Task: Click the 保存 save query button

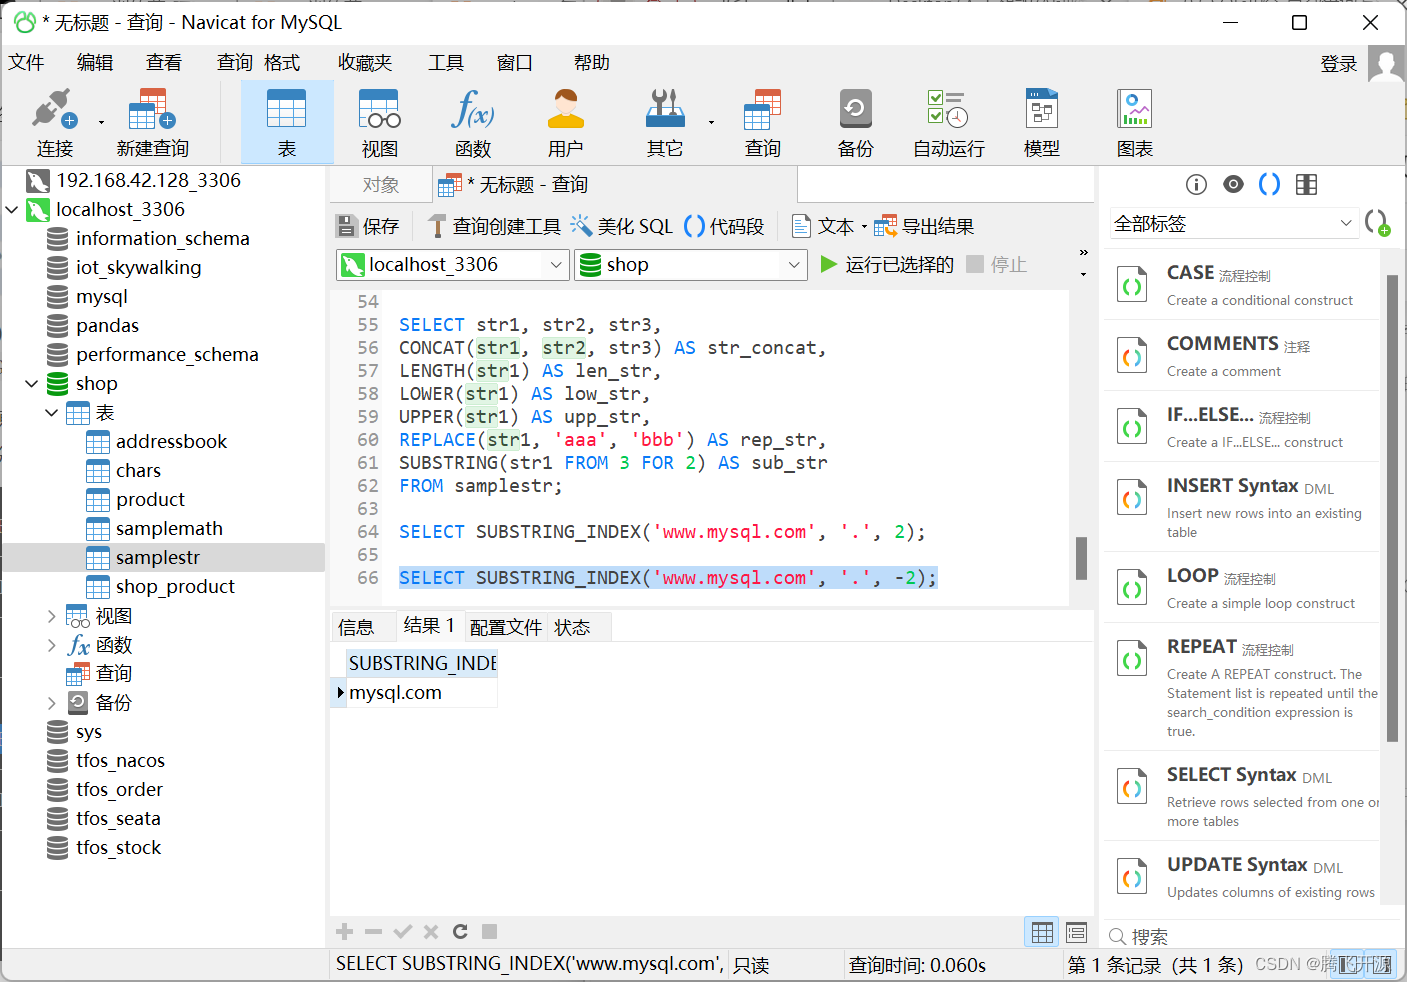Action: (368, 226)
